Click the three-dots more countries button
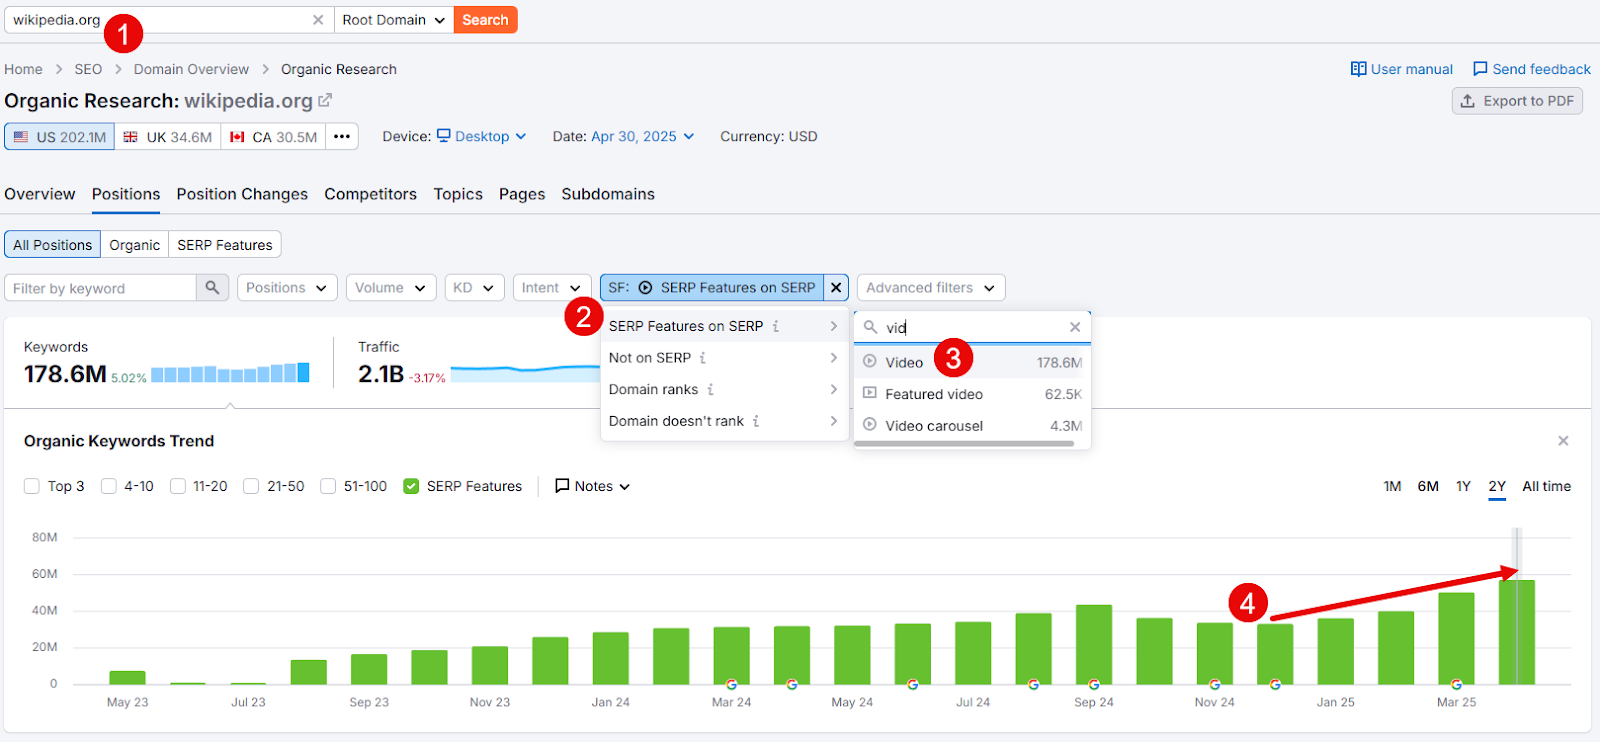Screen dimensions: 1600x742 [342, 137]
